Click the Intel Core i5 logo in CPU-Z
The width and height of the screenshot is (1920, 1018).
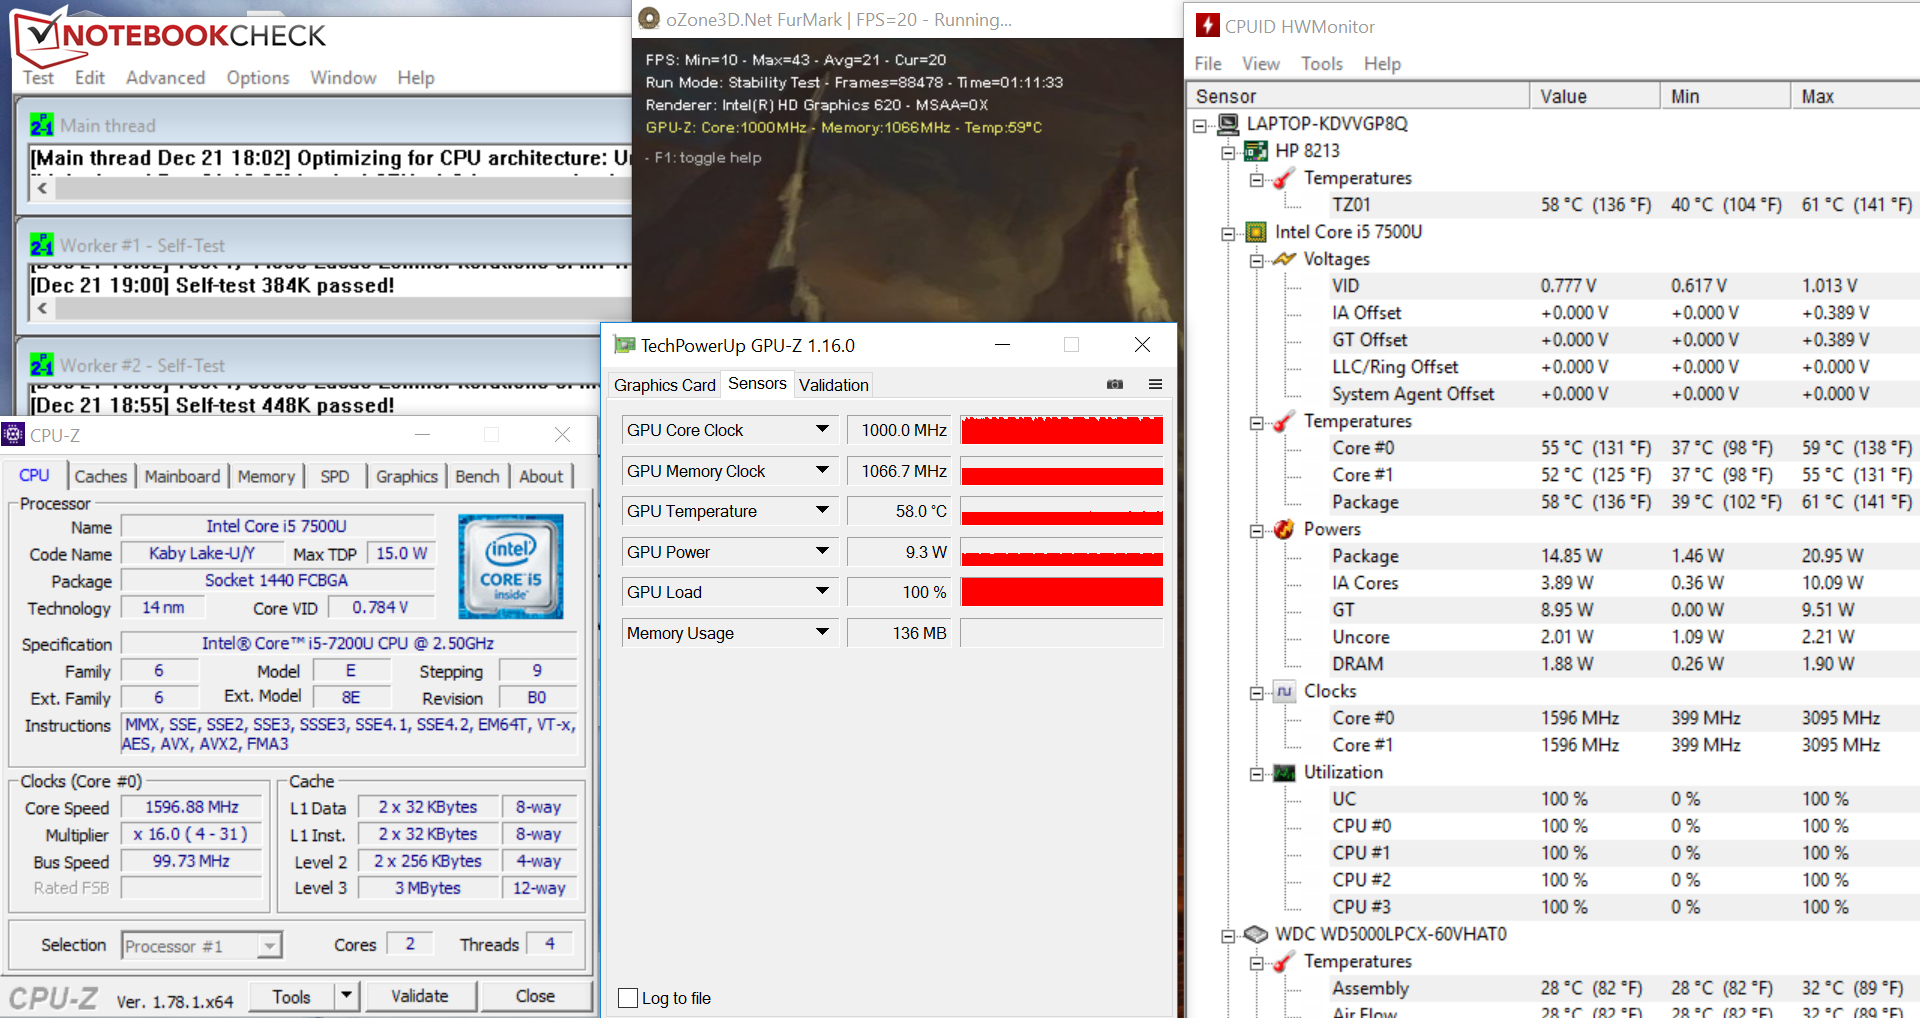click(511, 566)
